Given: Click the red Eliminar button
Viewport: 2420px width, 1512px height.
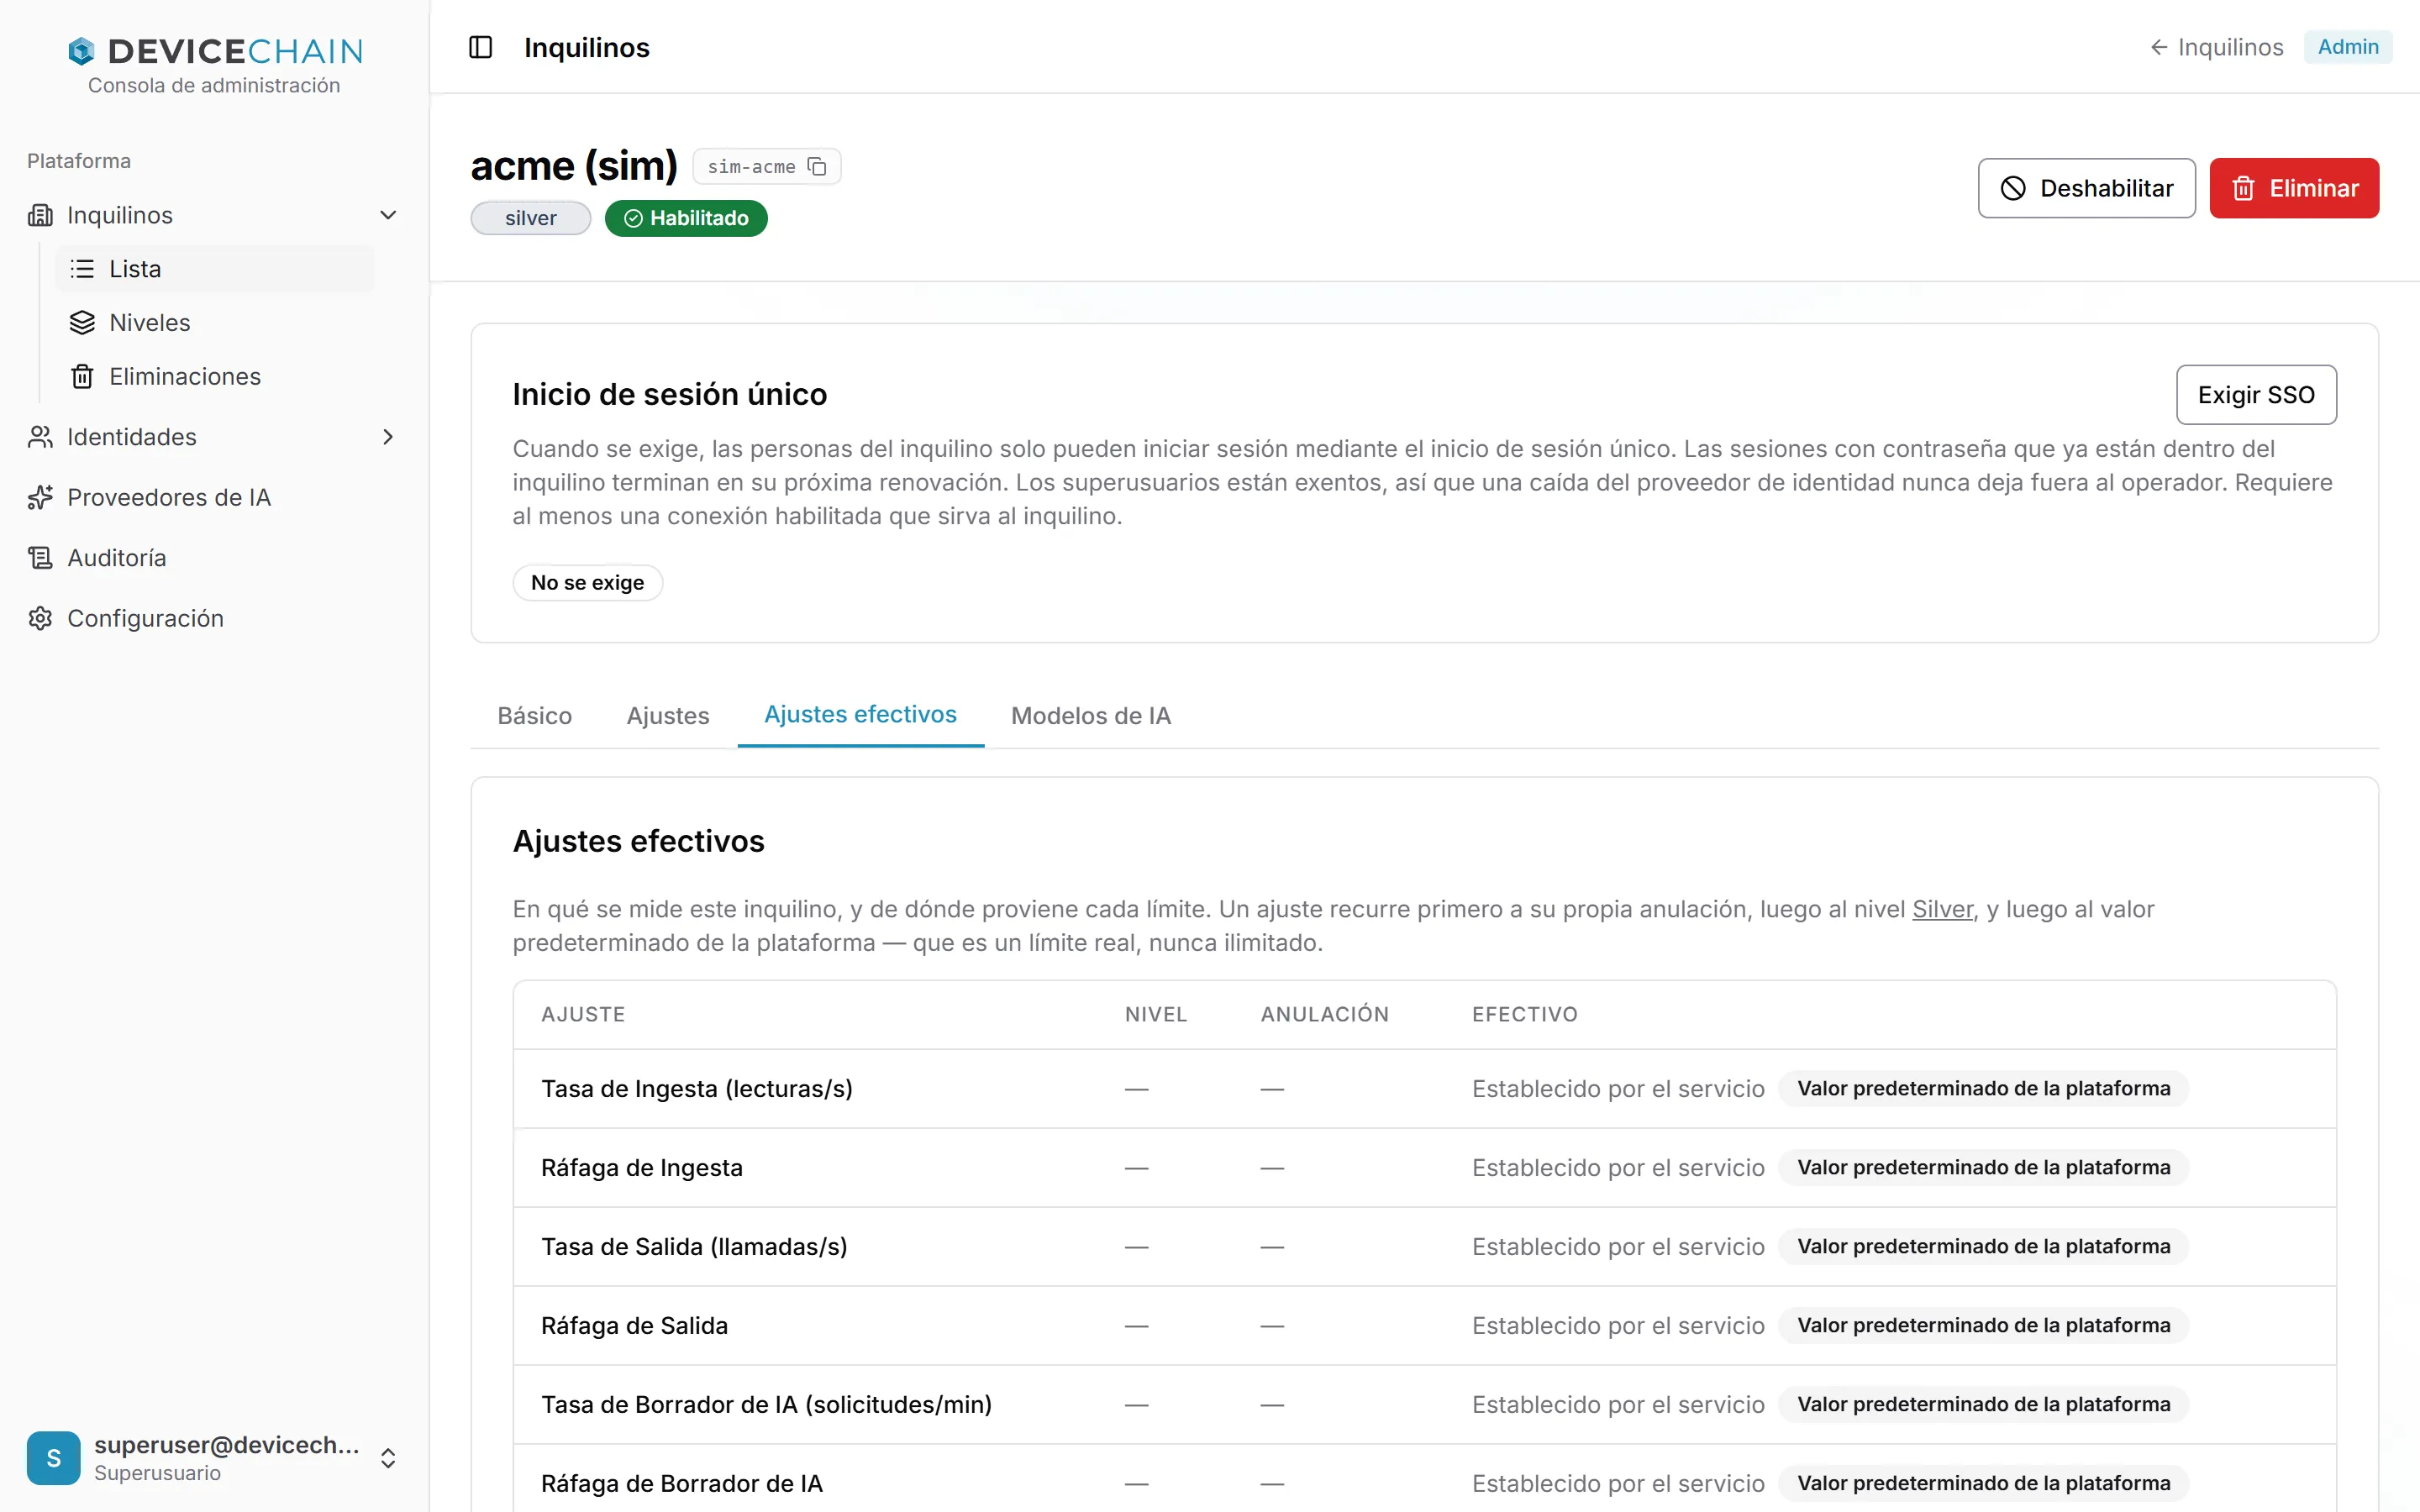Looking at the screenshot, I should pyautogui.click(x=2294, y=188).
